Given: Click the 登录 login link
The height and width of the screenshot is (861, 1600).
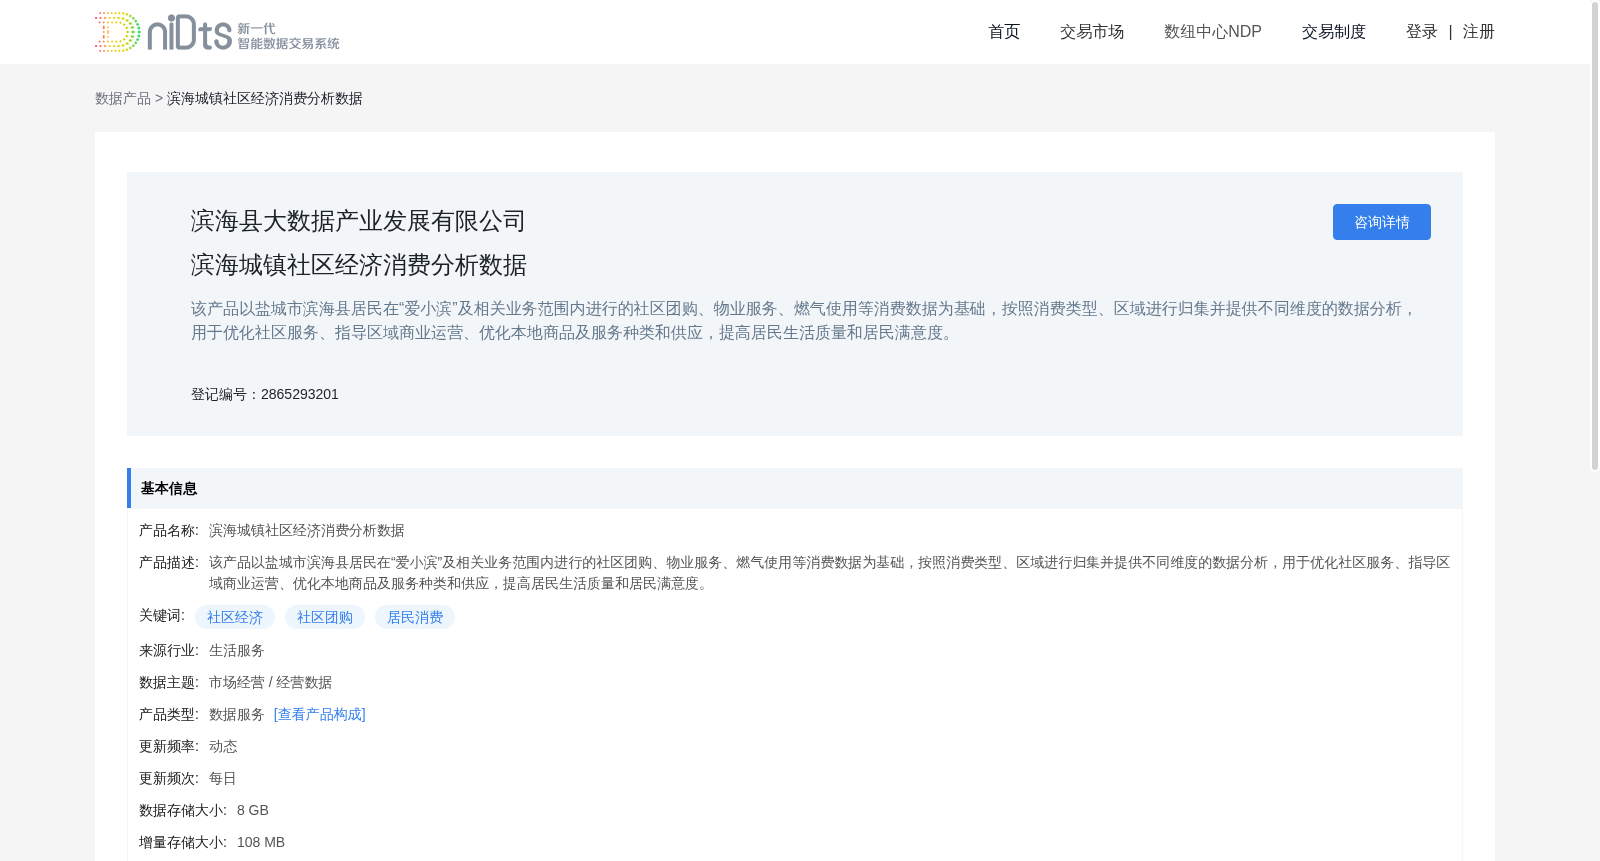Looking at the screenshot, I should [1421, 32].
